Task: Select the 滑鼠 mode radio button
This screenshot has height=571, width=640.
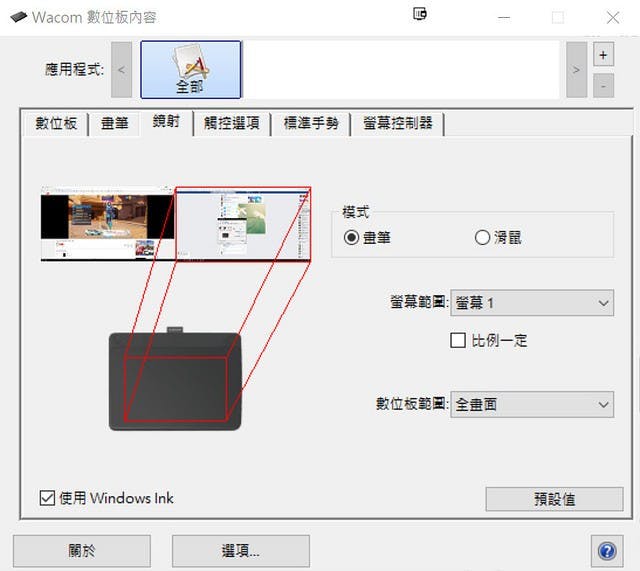Action: tap(482, 237)
